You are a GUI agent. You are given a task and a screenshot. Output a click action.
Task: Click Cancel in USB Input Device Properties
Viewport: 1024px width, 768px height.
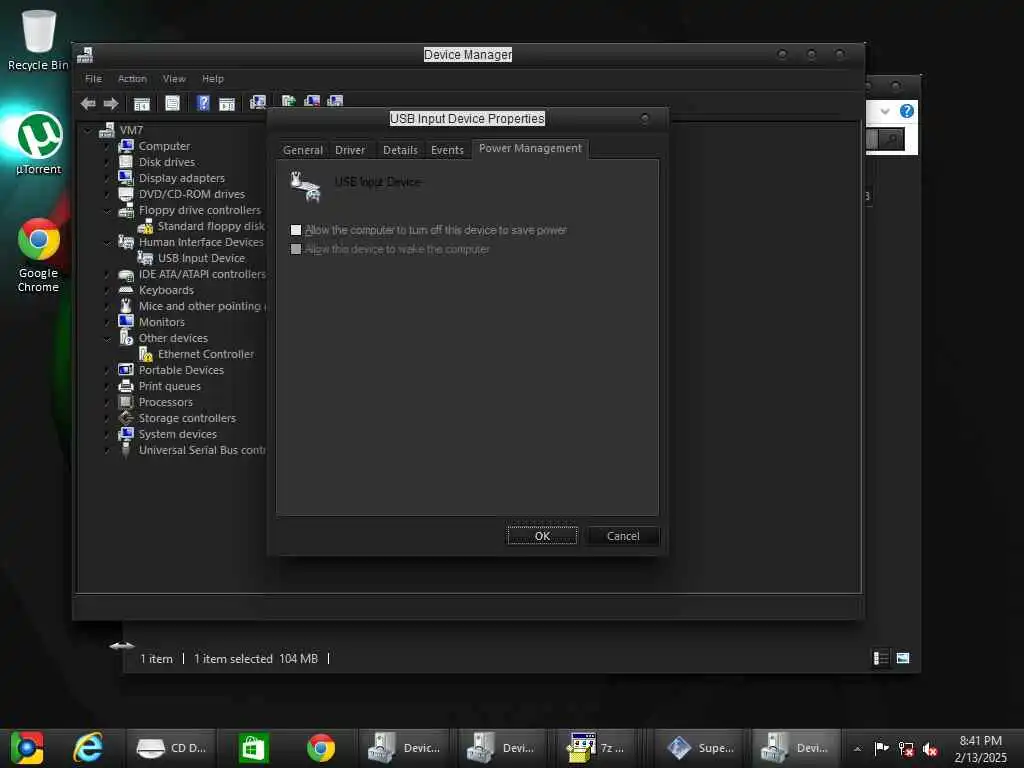(623, 536)
